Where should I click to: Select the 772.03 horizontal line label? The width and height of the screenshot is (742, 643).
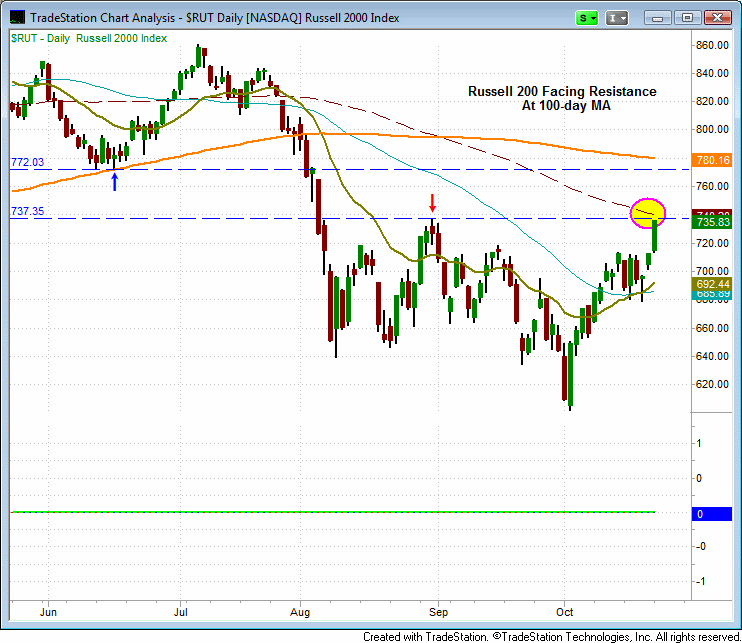coord(27,162)
